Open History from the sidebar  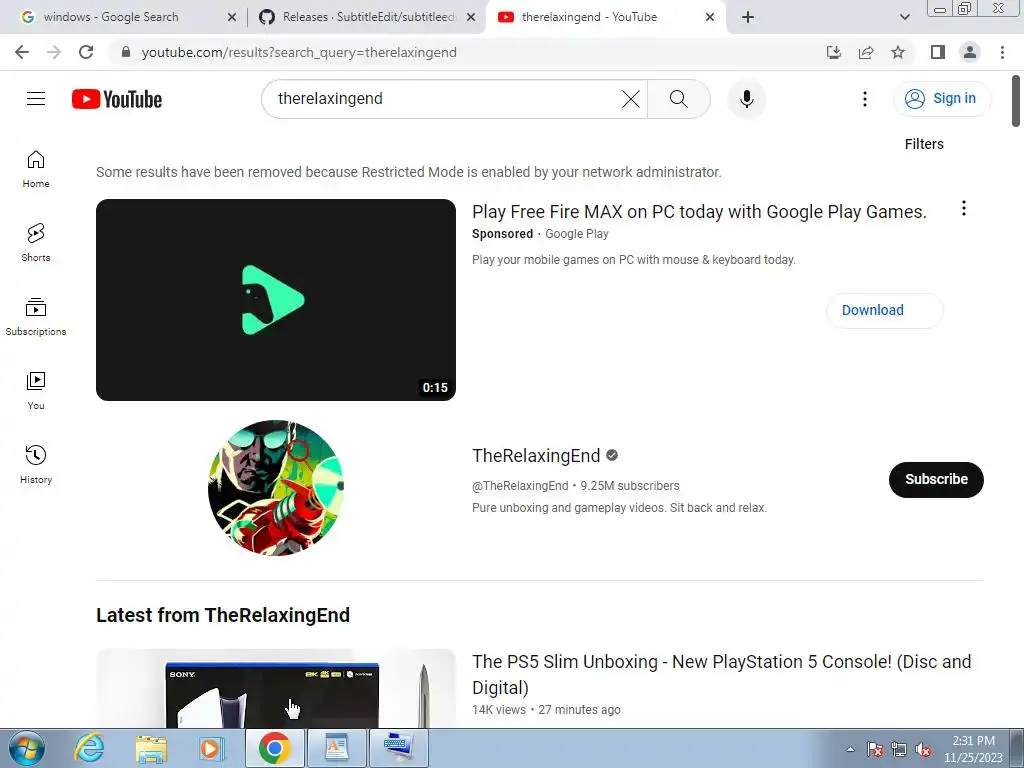coord(36,464)
